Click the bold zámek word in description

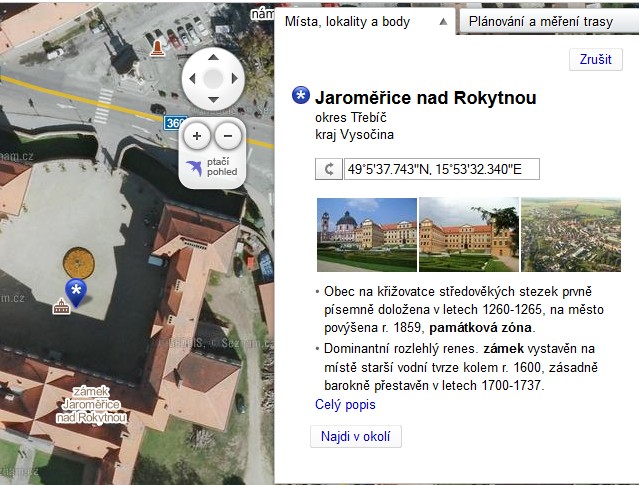point(504,349)
